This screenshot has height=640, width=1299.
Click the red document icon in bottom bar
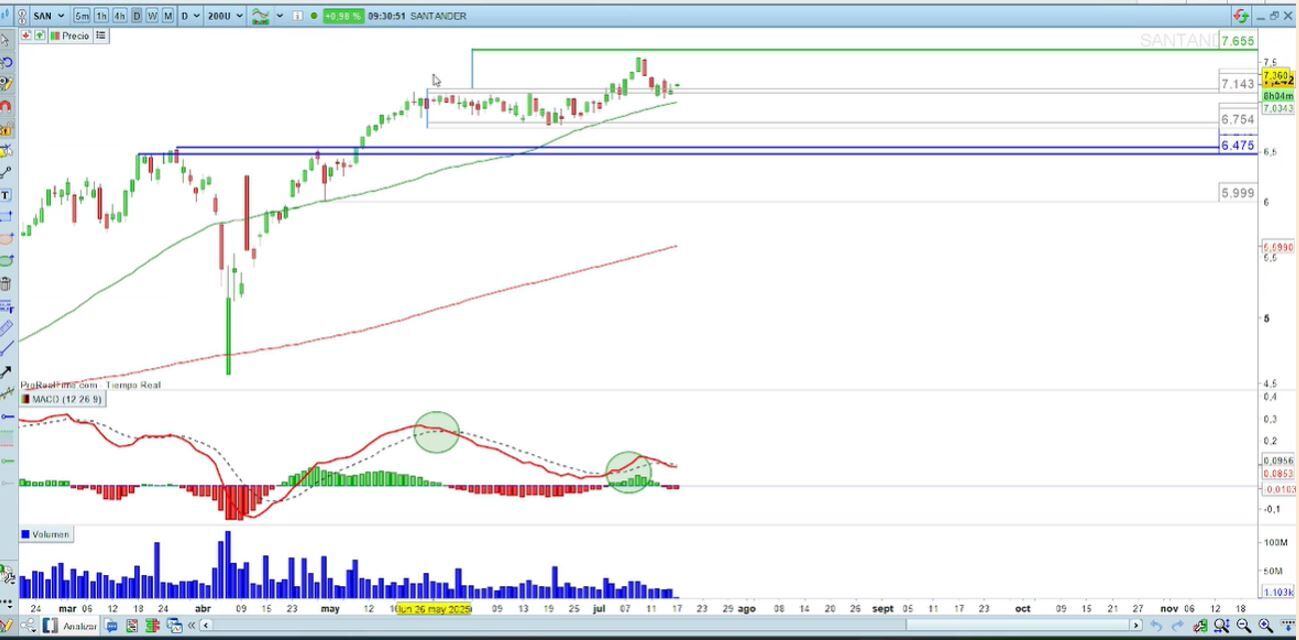tap(132, 626)
